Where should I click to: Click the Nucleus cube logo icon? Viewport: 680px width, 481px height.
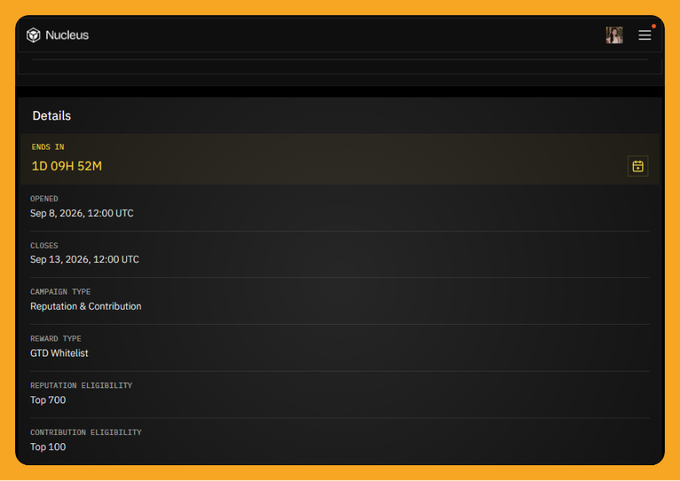pyautogui.click(x=33, y=35)
